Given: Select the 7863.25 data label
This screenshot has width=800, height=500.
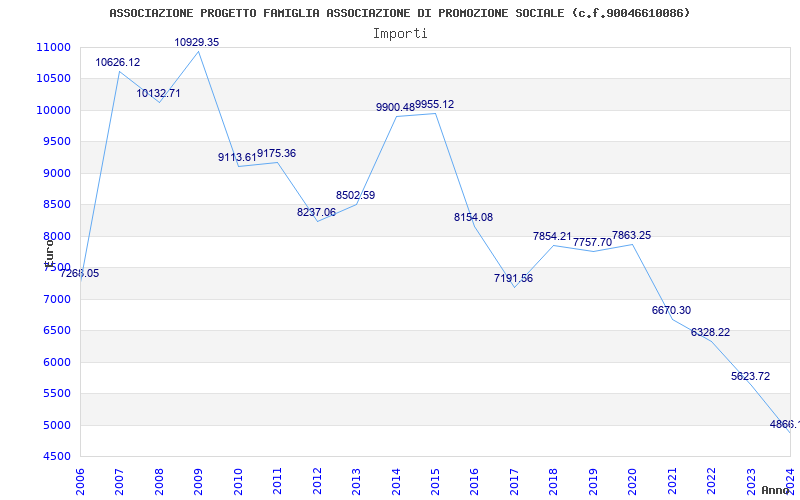Looking at the screenshot, I should [632, 236].
